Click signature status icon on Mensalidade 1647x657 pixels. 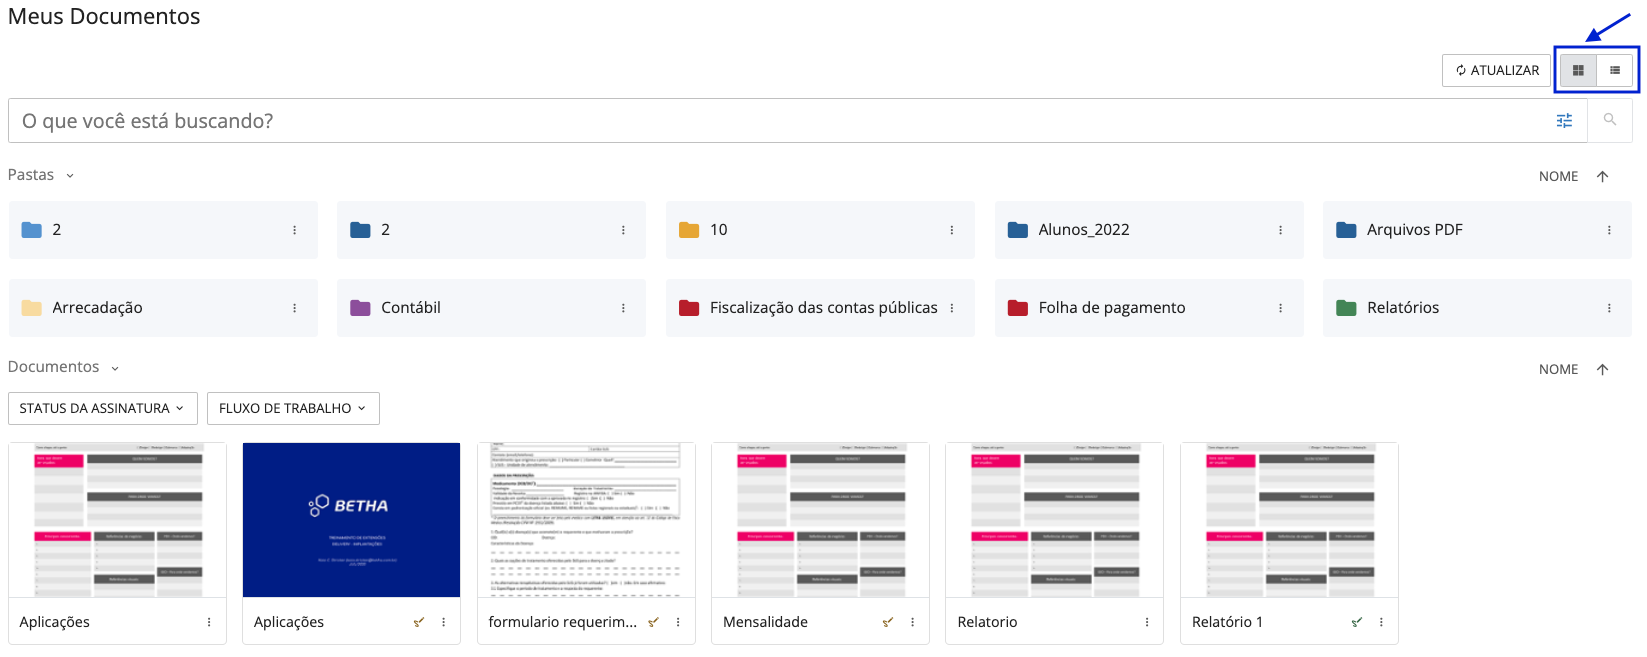pos(888,622)
